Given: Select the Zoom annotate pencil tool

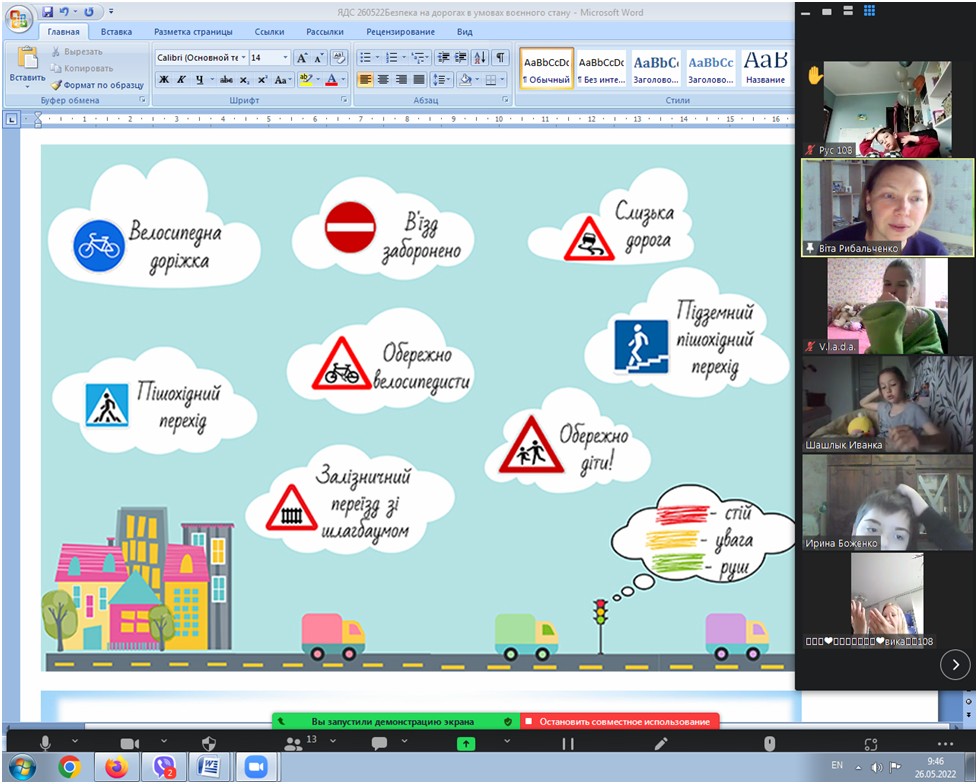Looking at the screenshot, I should [661, 743].
